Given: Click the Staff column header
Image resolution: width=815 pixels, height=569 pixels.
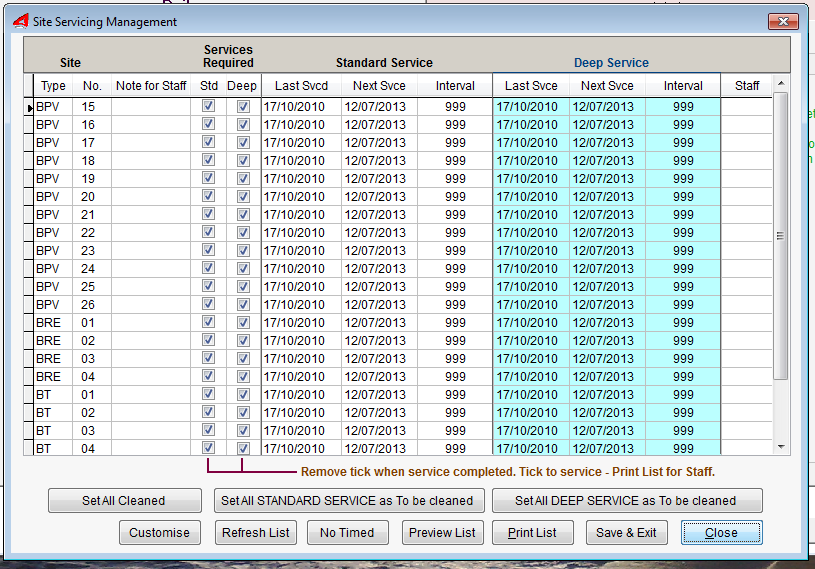Looking at the screenshot, I should tap(747, 86).
